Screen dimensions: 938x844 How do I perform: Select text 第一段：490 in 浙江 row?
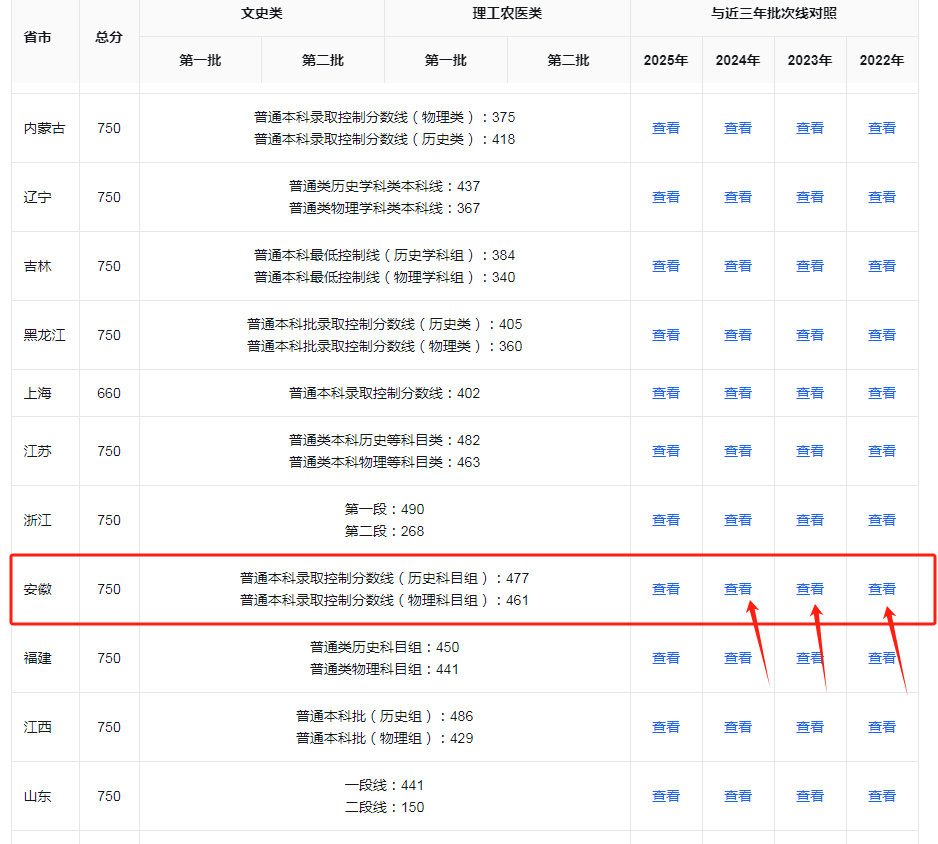[x=384, y=509]
